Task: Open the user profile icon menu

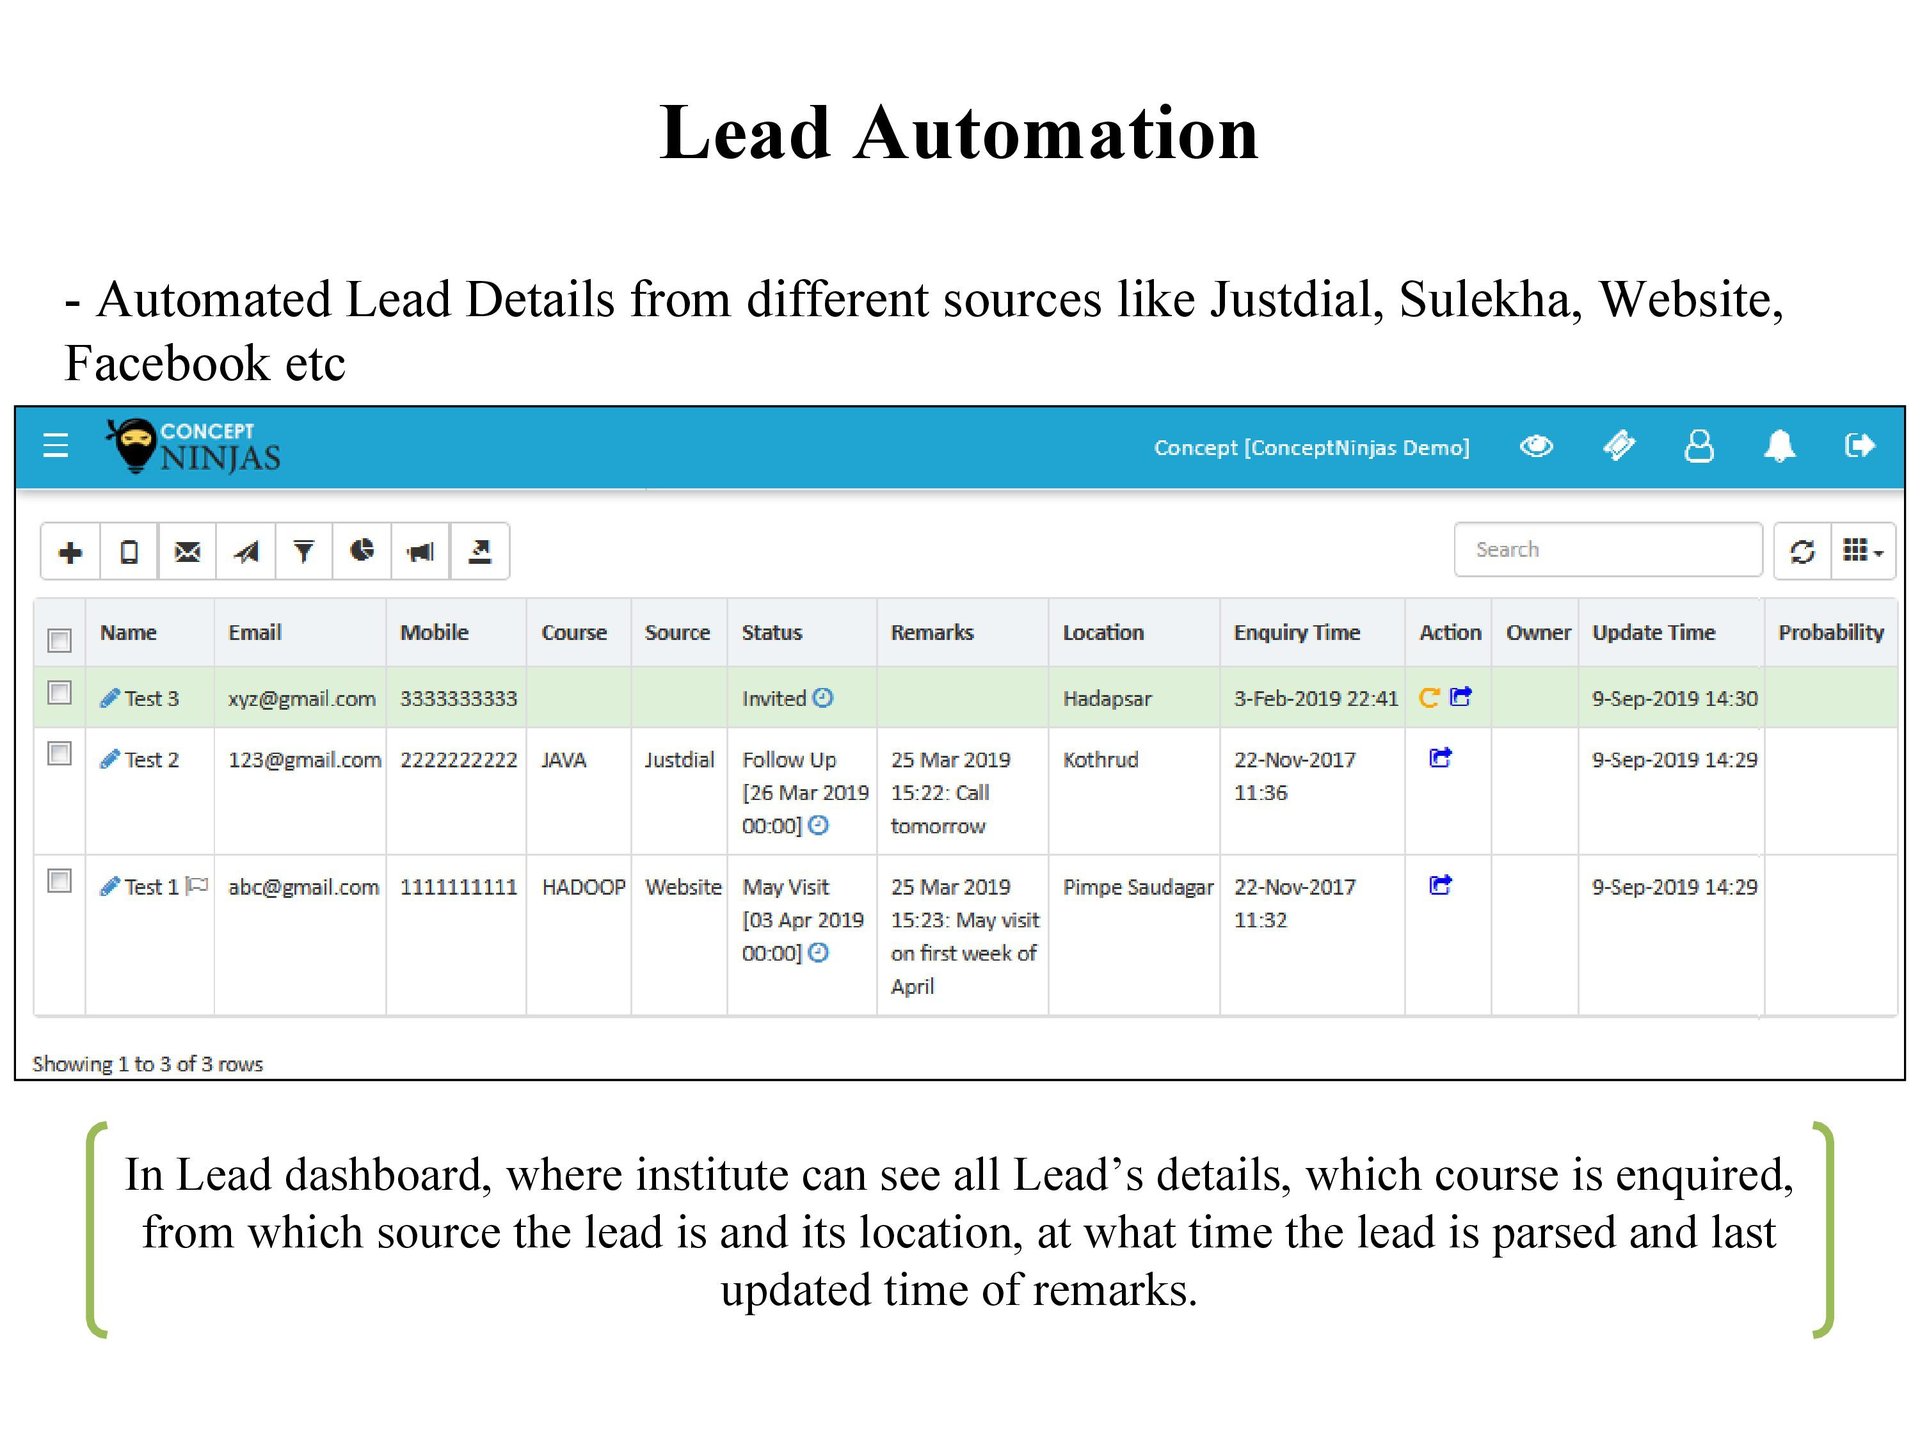Action: point(1698,446)
